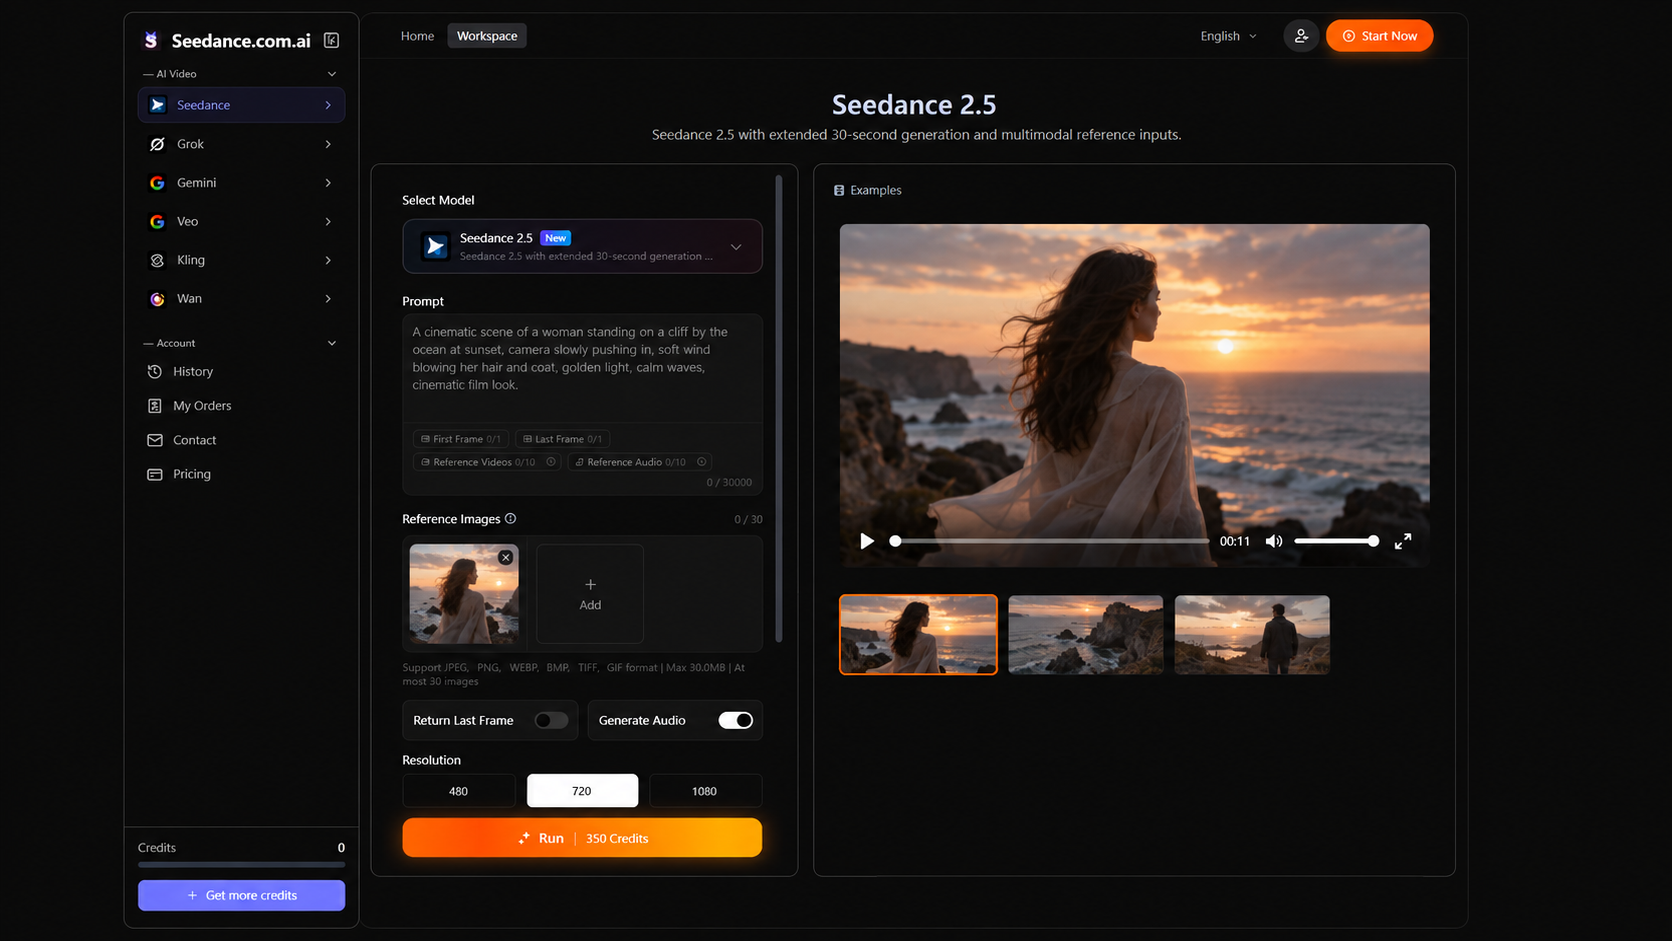This screenshot has width=1672, height=941.
Task: Click the Gemini Google icon
Action: coord(157,183)
